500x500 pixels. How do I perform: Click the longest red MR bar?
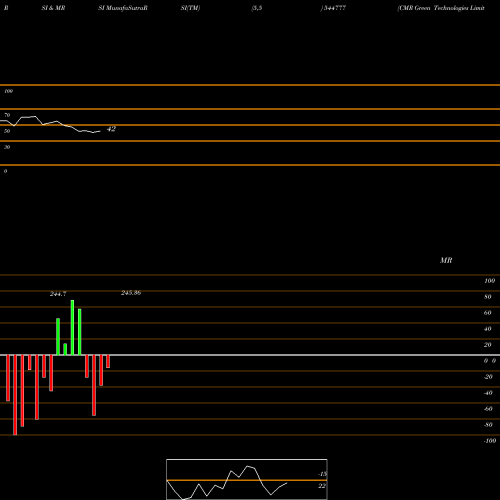click(x=15, y=395)
